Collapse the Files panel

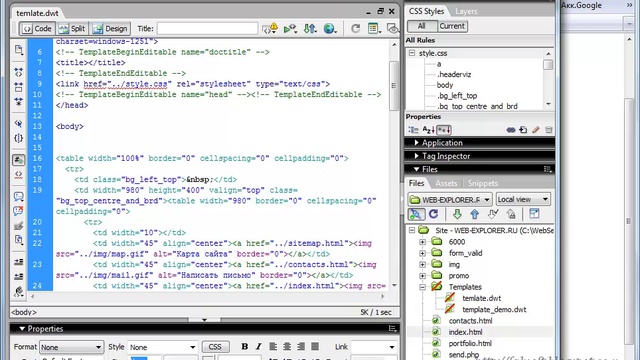click(x=416, y=169)
